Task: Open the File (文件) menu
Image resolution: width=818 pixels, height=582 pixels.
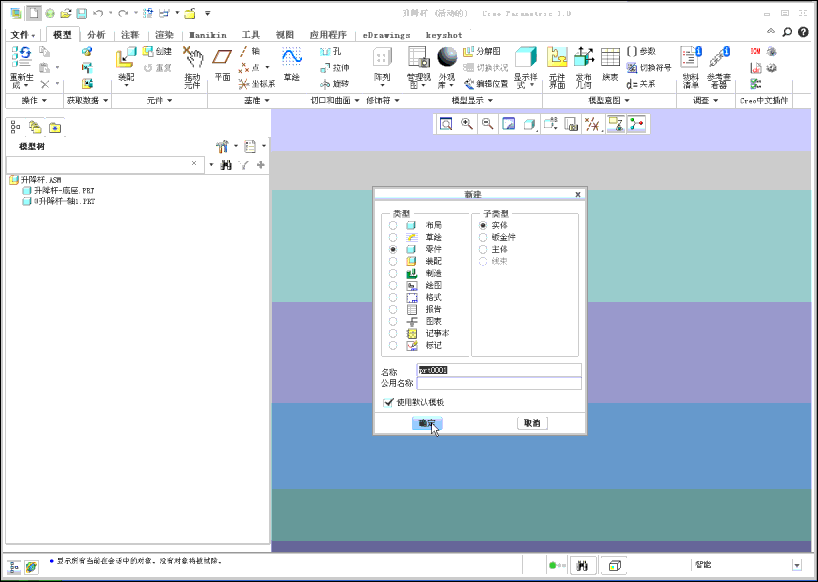Action: [x=23, y=35]
